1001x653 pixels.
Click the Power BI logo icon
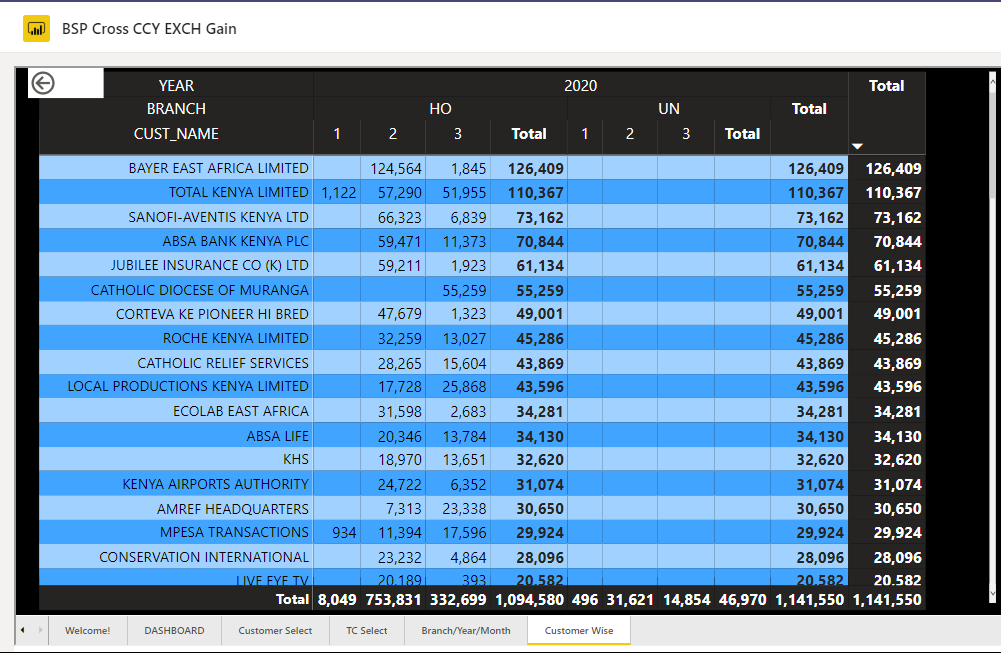click(x=36, y=29)
